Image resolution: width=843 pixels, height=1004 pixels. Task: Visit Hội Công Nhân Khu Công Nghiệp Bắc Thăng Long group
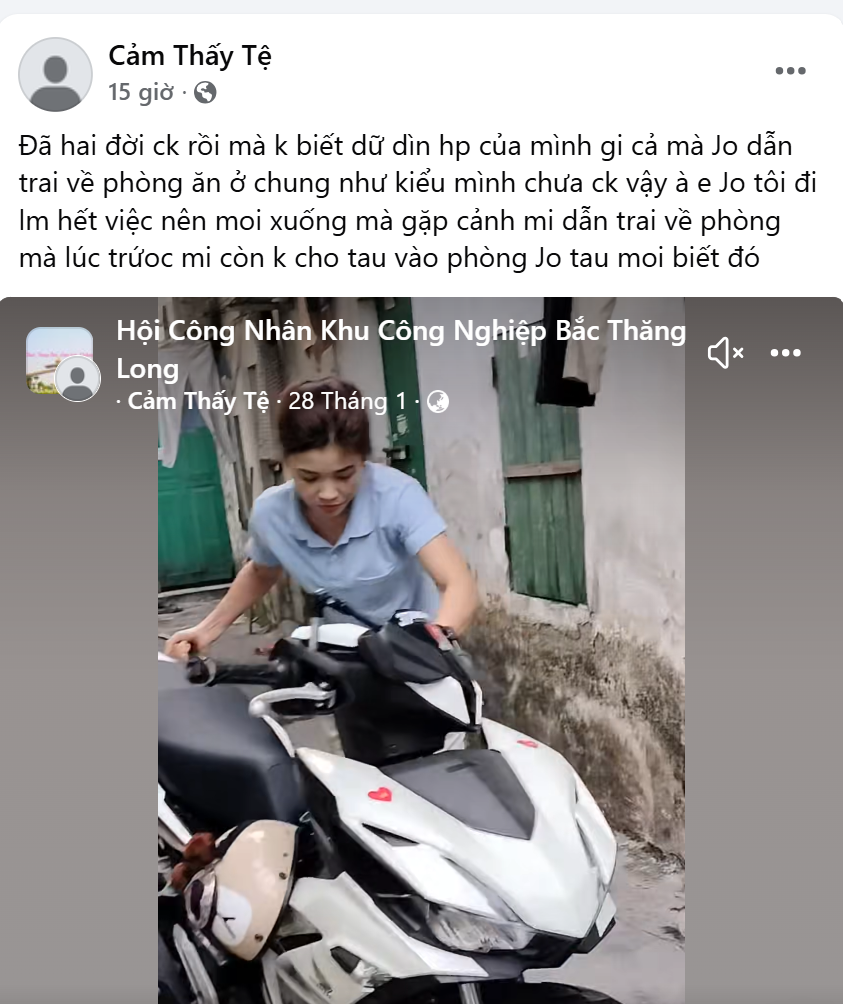click(x=401, y=350)
